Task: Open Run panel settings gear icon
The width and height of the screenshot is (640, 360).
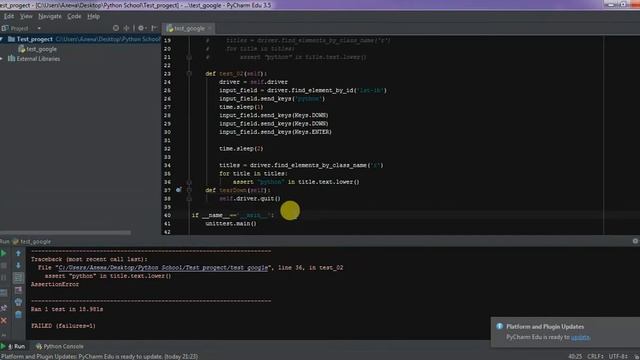Action: (635, 241)
